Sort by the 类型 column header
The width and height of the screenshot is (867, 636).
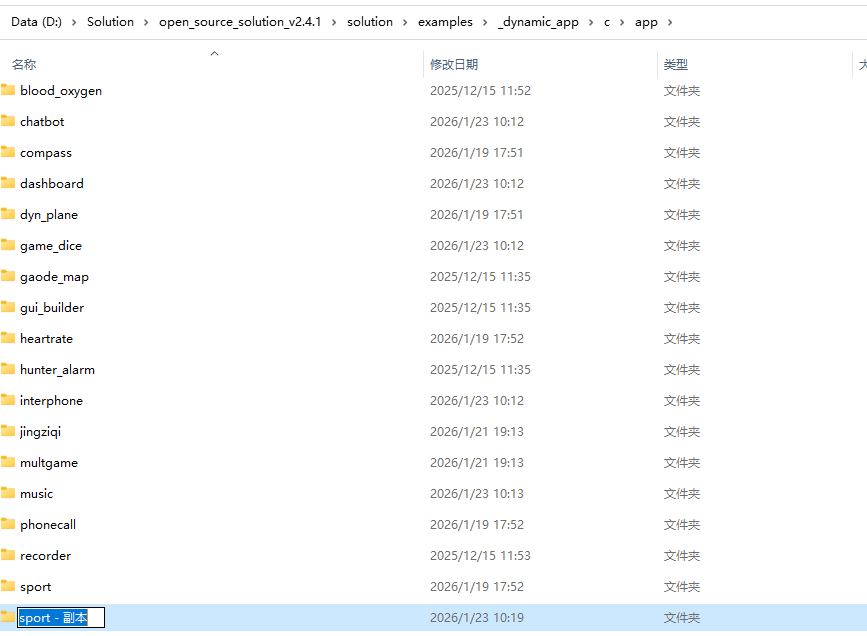click(x=676, y=65)
